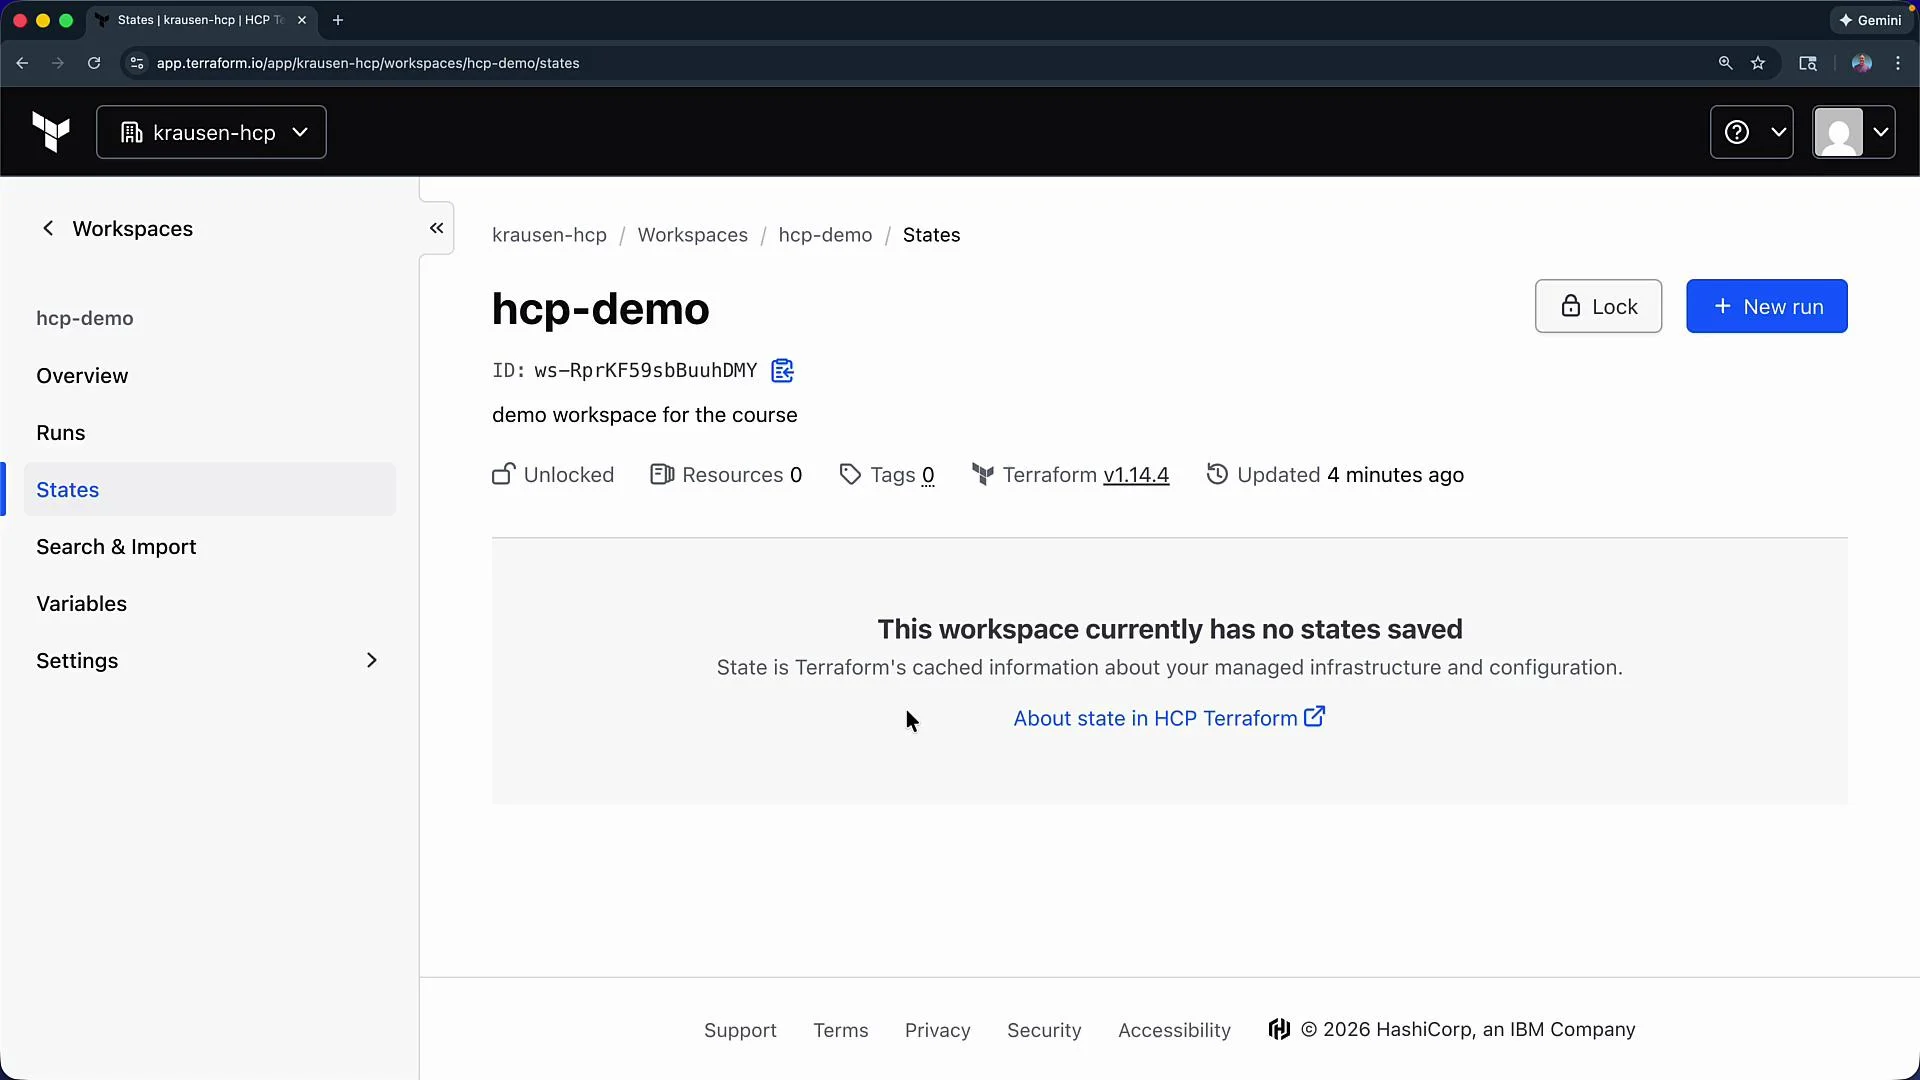Open a new browser tab
The image size is (1920, 1080).
338,20
